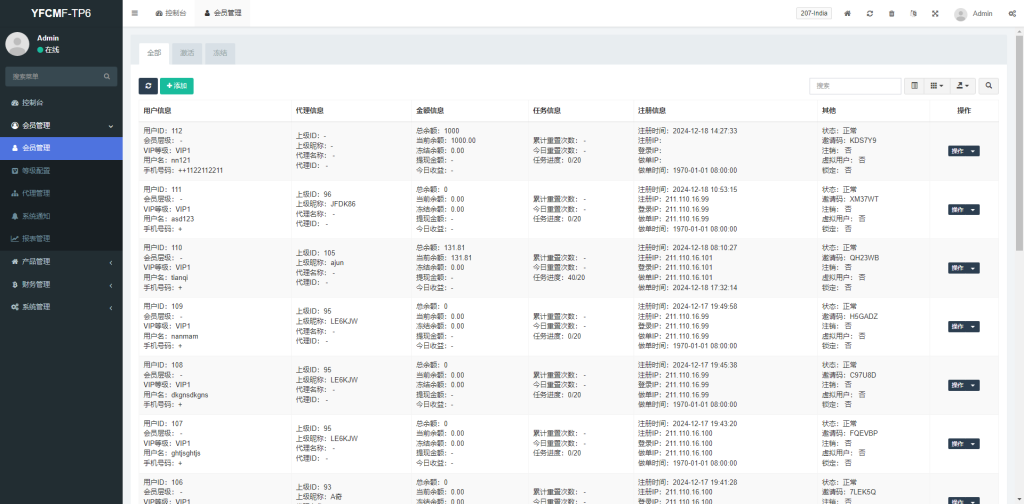Click the home icon in top bar
Screen dimensions: 1024x504
[848, 14]
